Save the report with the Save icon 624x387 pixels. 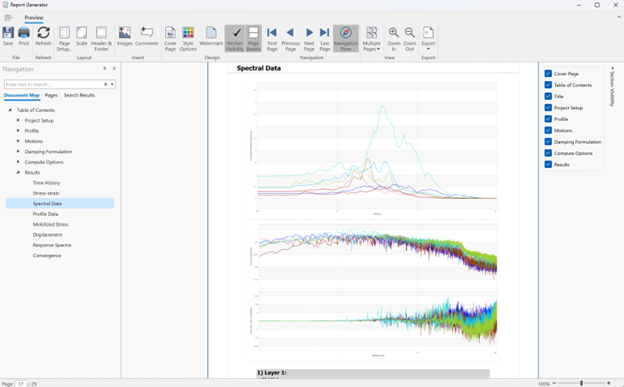point(8,37)
